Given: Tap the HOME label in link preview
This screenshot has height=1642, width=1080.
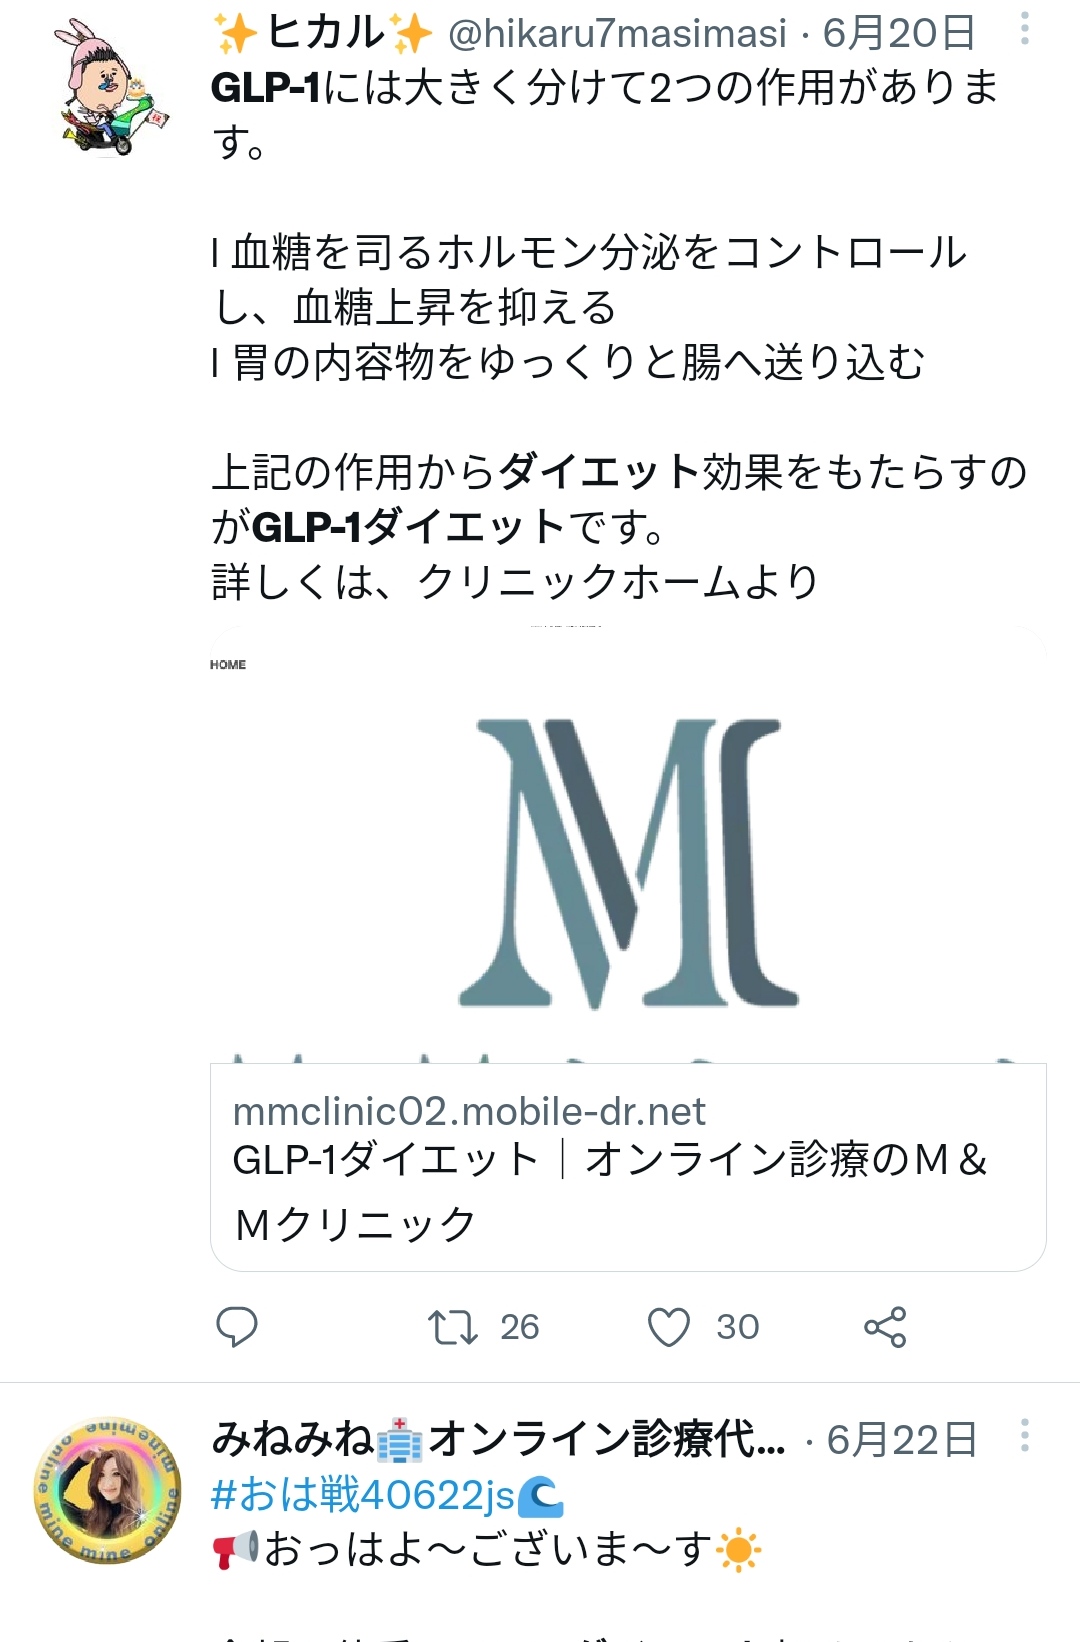Looking at the screenshot, I should click(228, 665).
